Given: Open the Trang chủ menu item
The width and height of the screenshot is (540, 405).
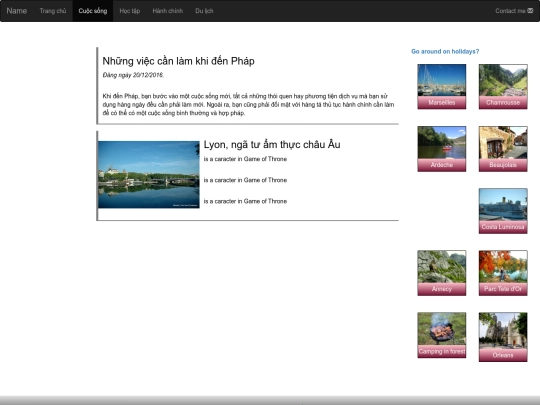Looking at the screenshot, I should pyautogui.click(x=53, y=11).
